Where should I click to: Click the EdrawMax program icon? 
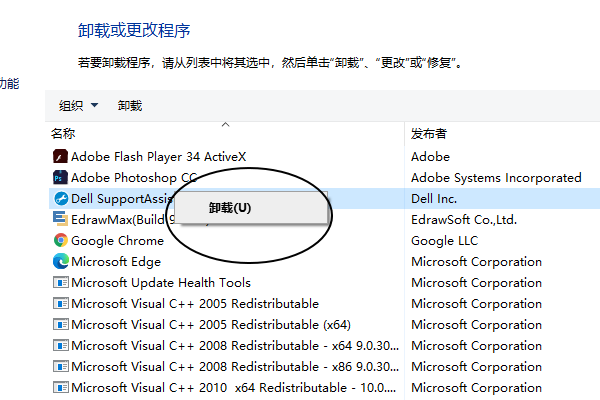tap(60, 220)
